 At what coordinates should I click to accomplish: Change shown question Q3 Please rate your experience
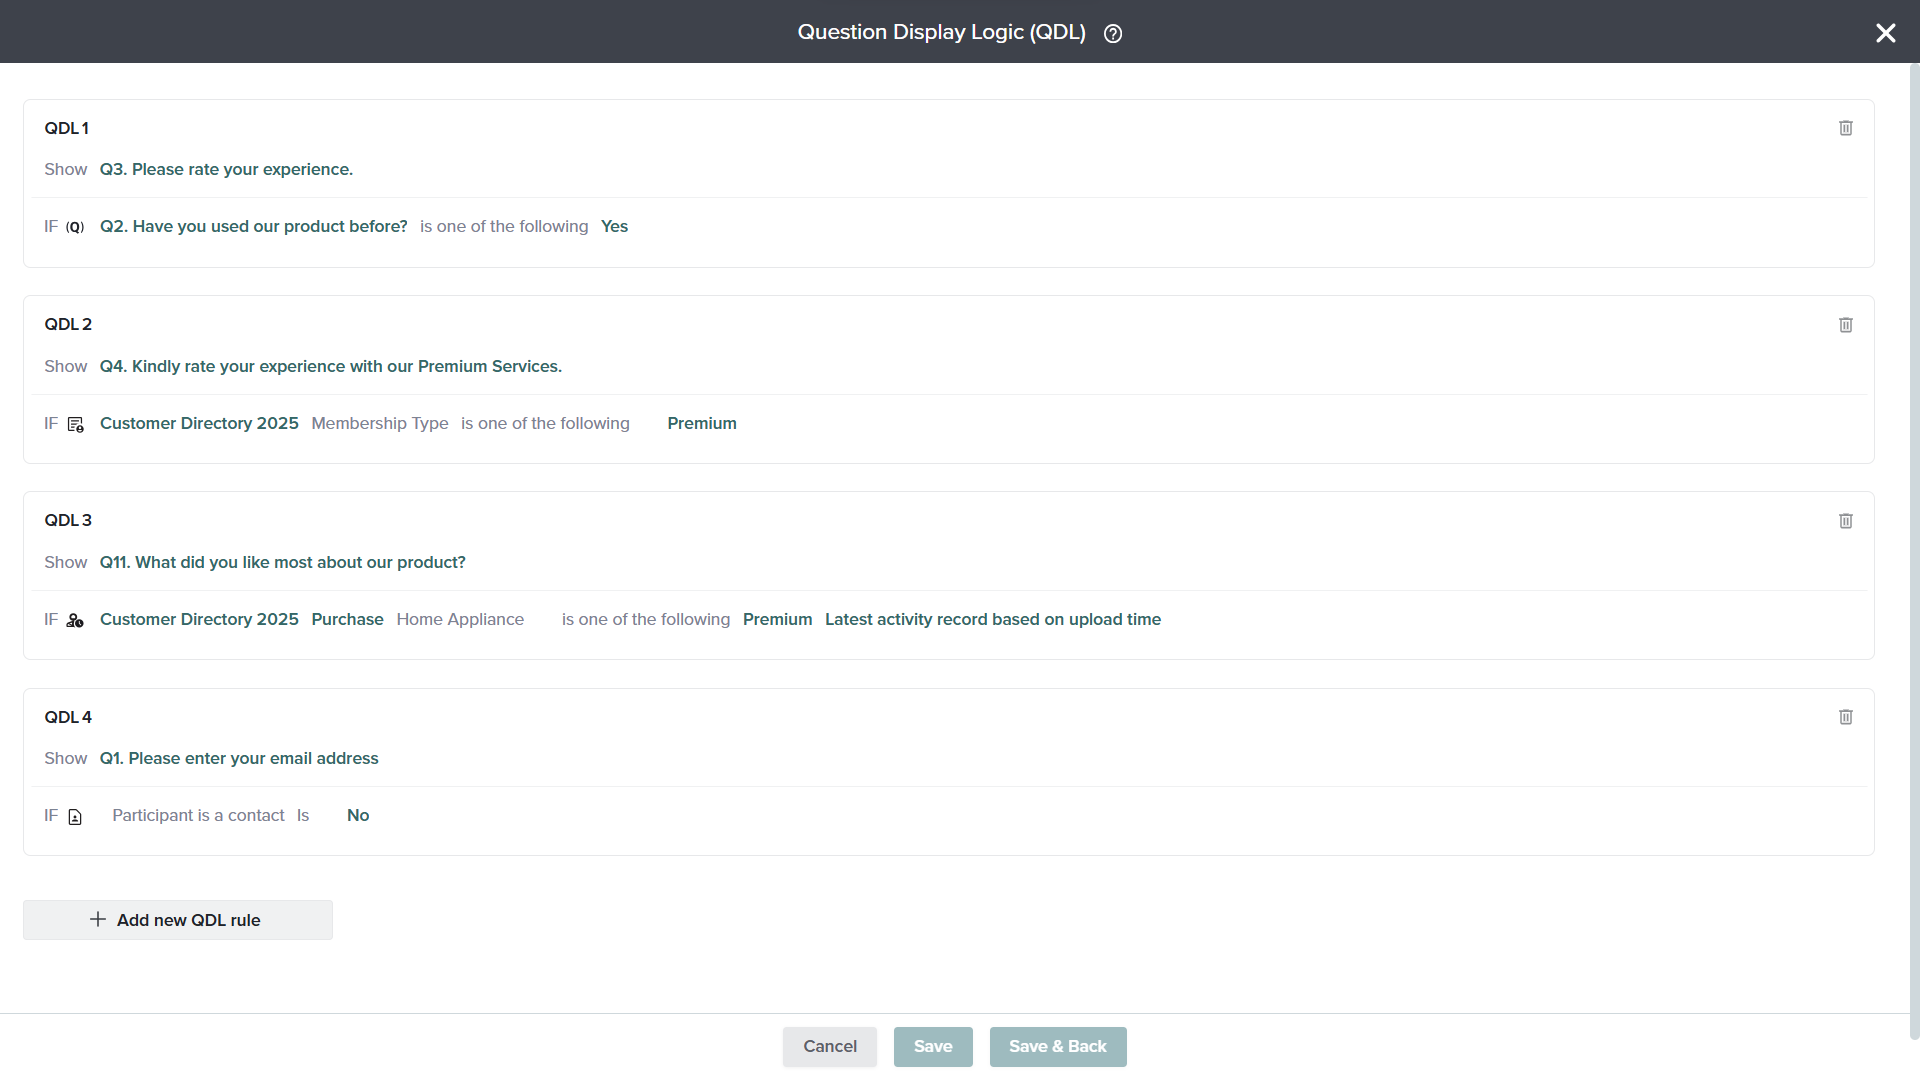coord(226,169)
